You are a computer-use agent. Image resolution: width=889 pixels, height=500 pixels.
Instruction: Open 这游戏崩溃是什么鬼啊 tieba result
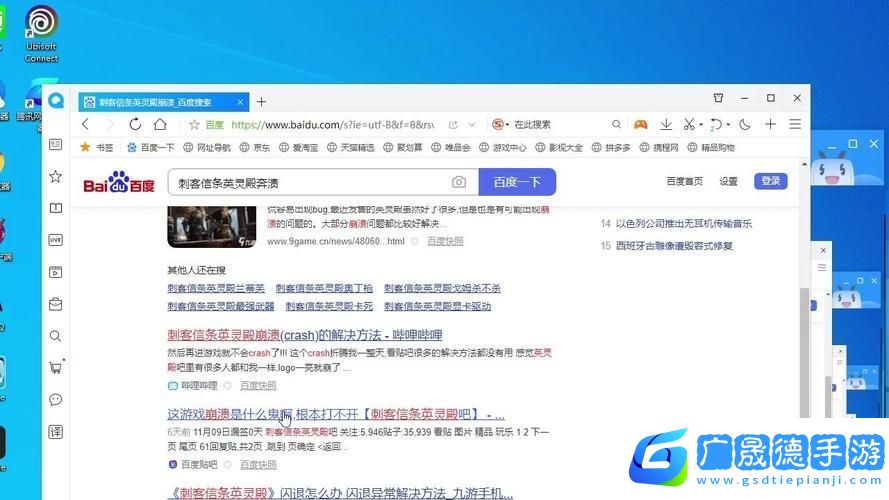(336, 414)
